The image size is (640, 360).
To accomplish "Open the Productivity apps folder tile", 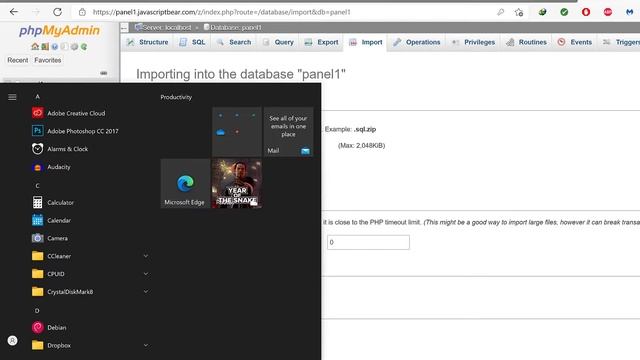I will click(x=237, y=132).
